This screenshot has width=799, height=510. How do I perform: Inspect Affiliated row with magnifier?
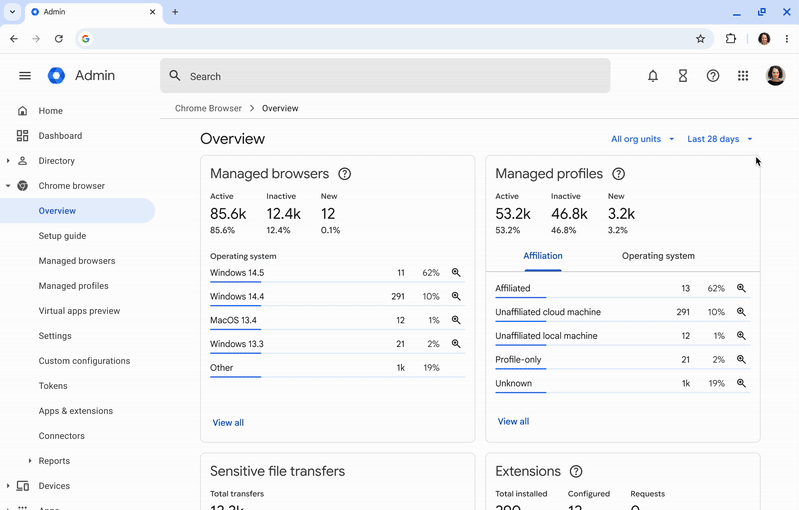click(741, 288)
